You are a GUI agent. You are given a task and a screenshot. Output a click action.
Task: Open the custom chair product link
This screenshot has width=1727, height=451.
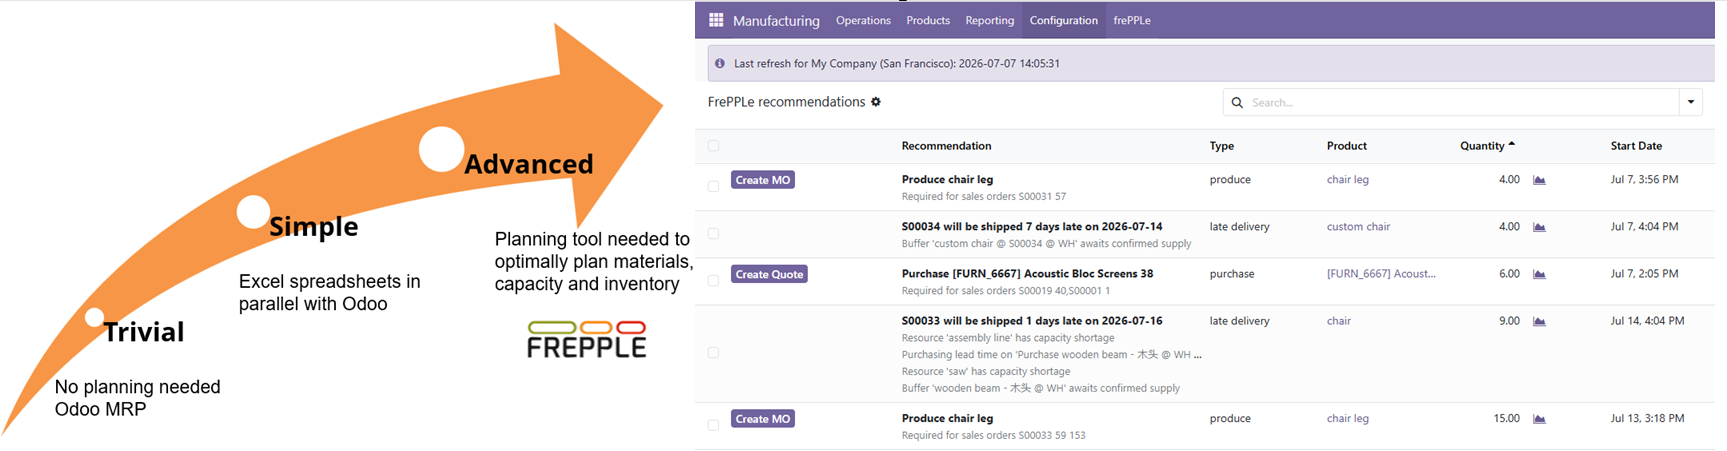click(1358, 227)
